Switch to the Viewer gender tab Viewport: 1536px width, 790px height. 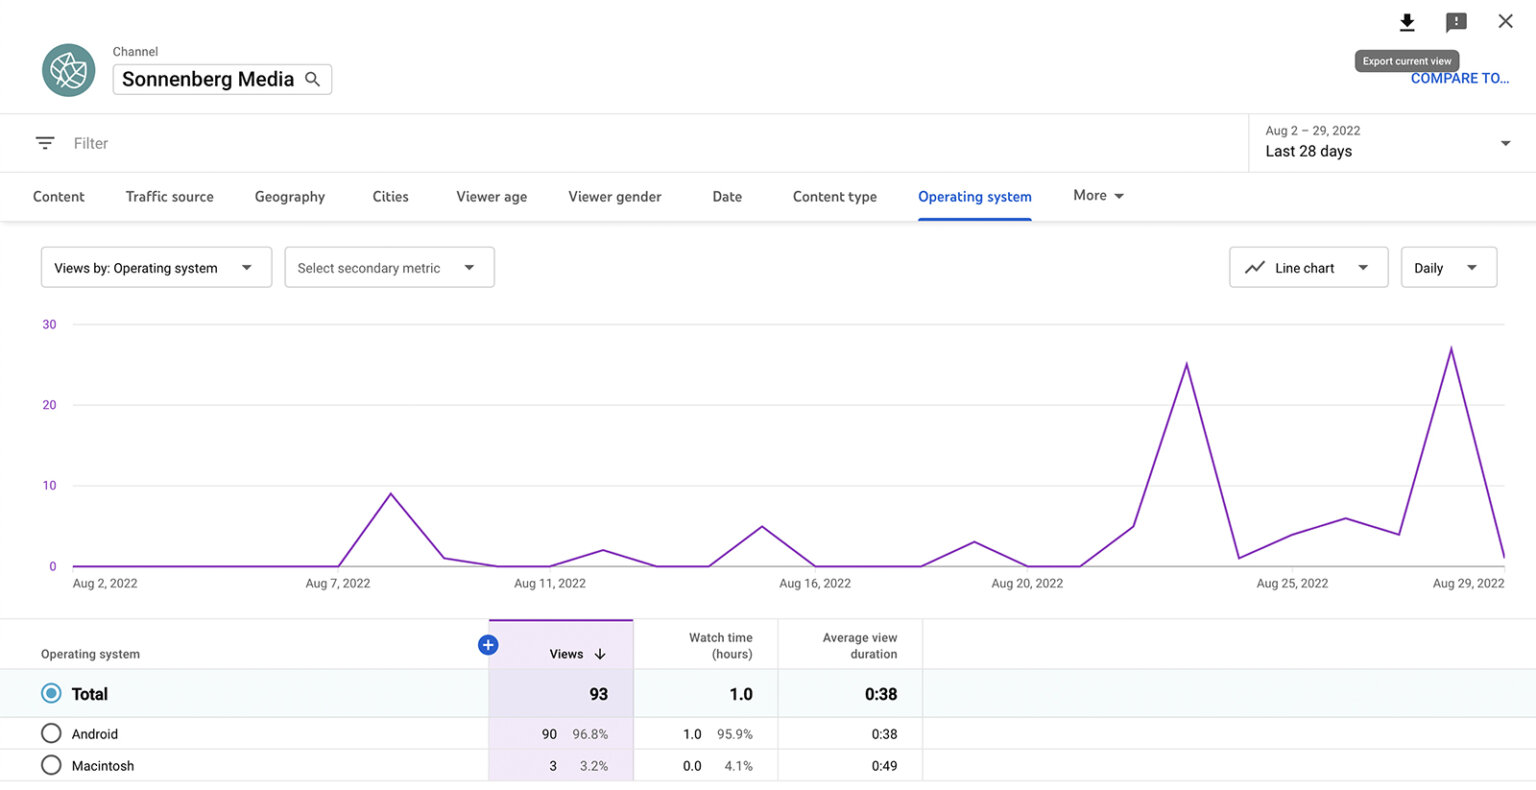pos(614,196)
